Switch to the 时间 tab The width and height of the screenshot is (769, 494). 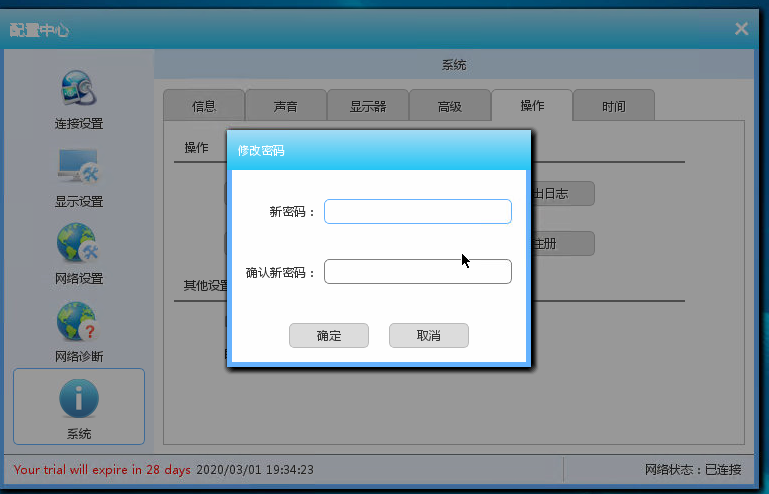click(614, 106)
